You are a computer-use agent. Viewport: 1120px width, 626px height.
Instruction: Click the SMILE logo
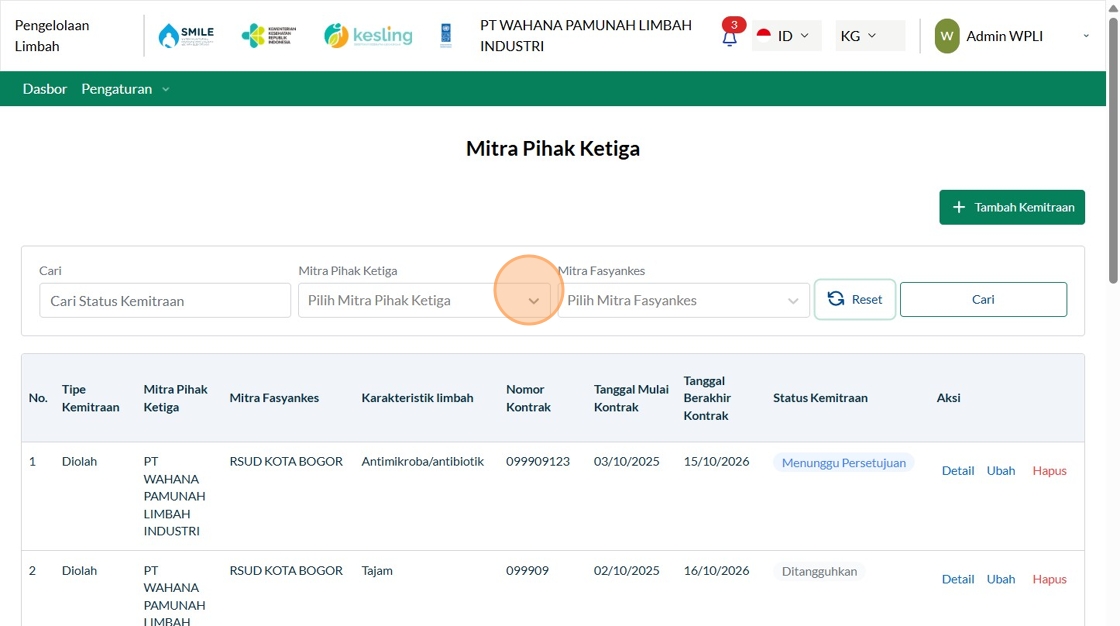(x=186, y=36)
